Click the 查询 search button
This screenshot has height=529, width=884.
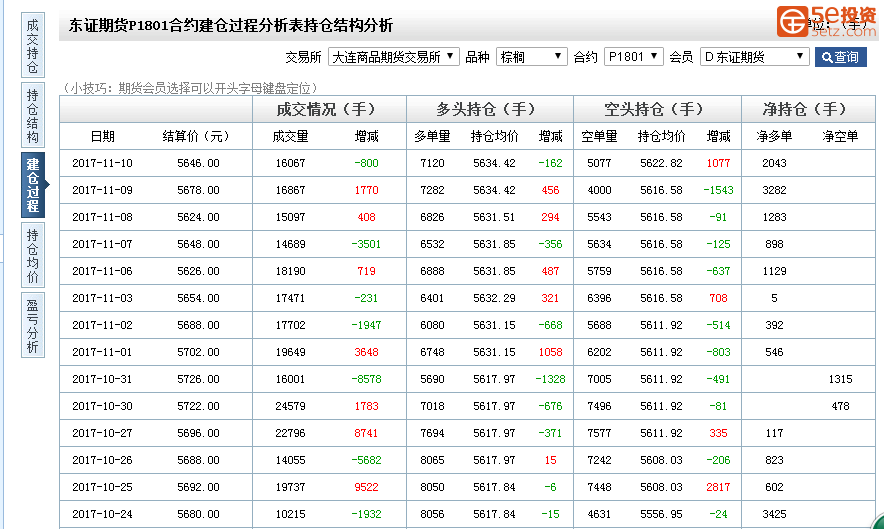pyautogui.click(x=841, y=57)
